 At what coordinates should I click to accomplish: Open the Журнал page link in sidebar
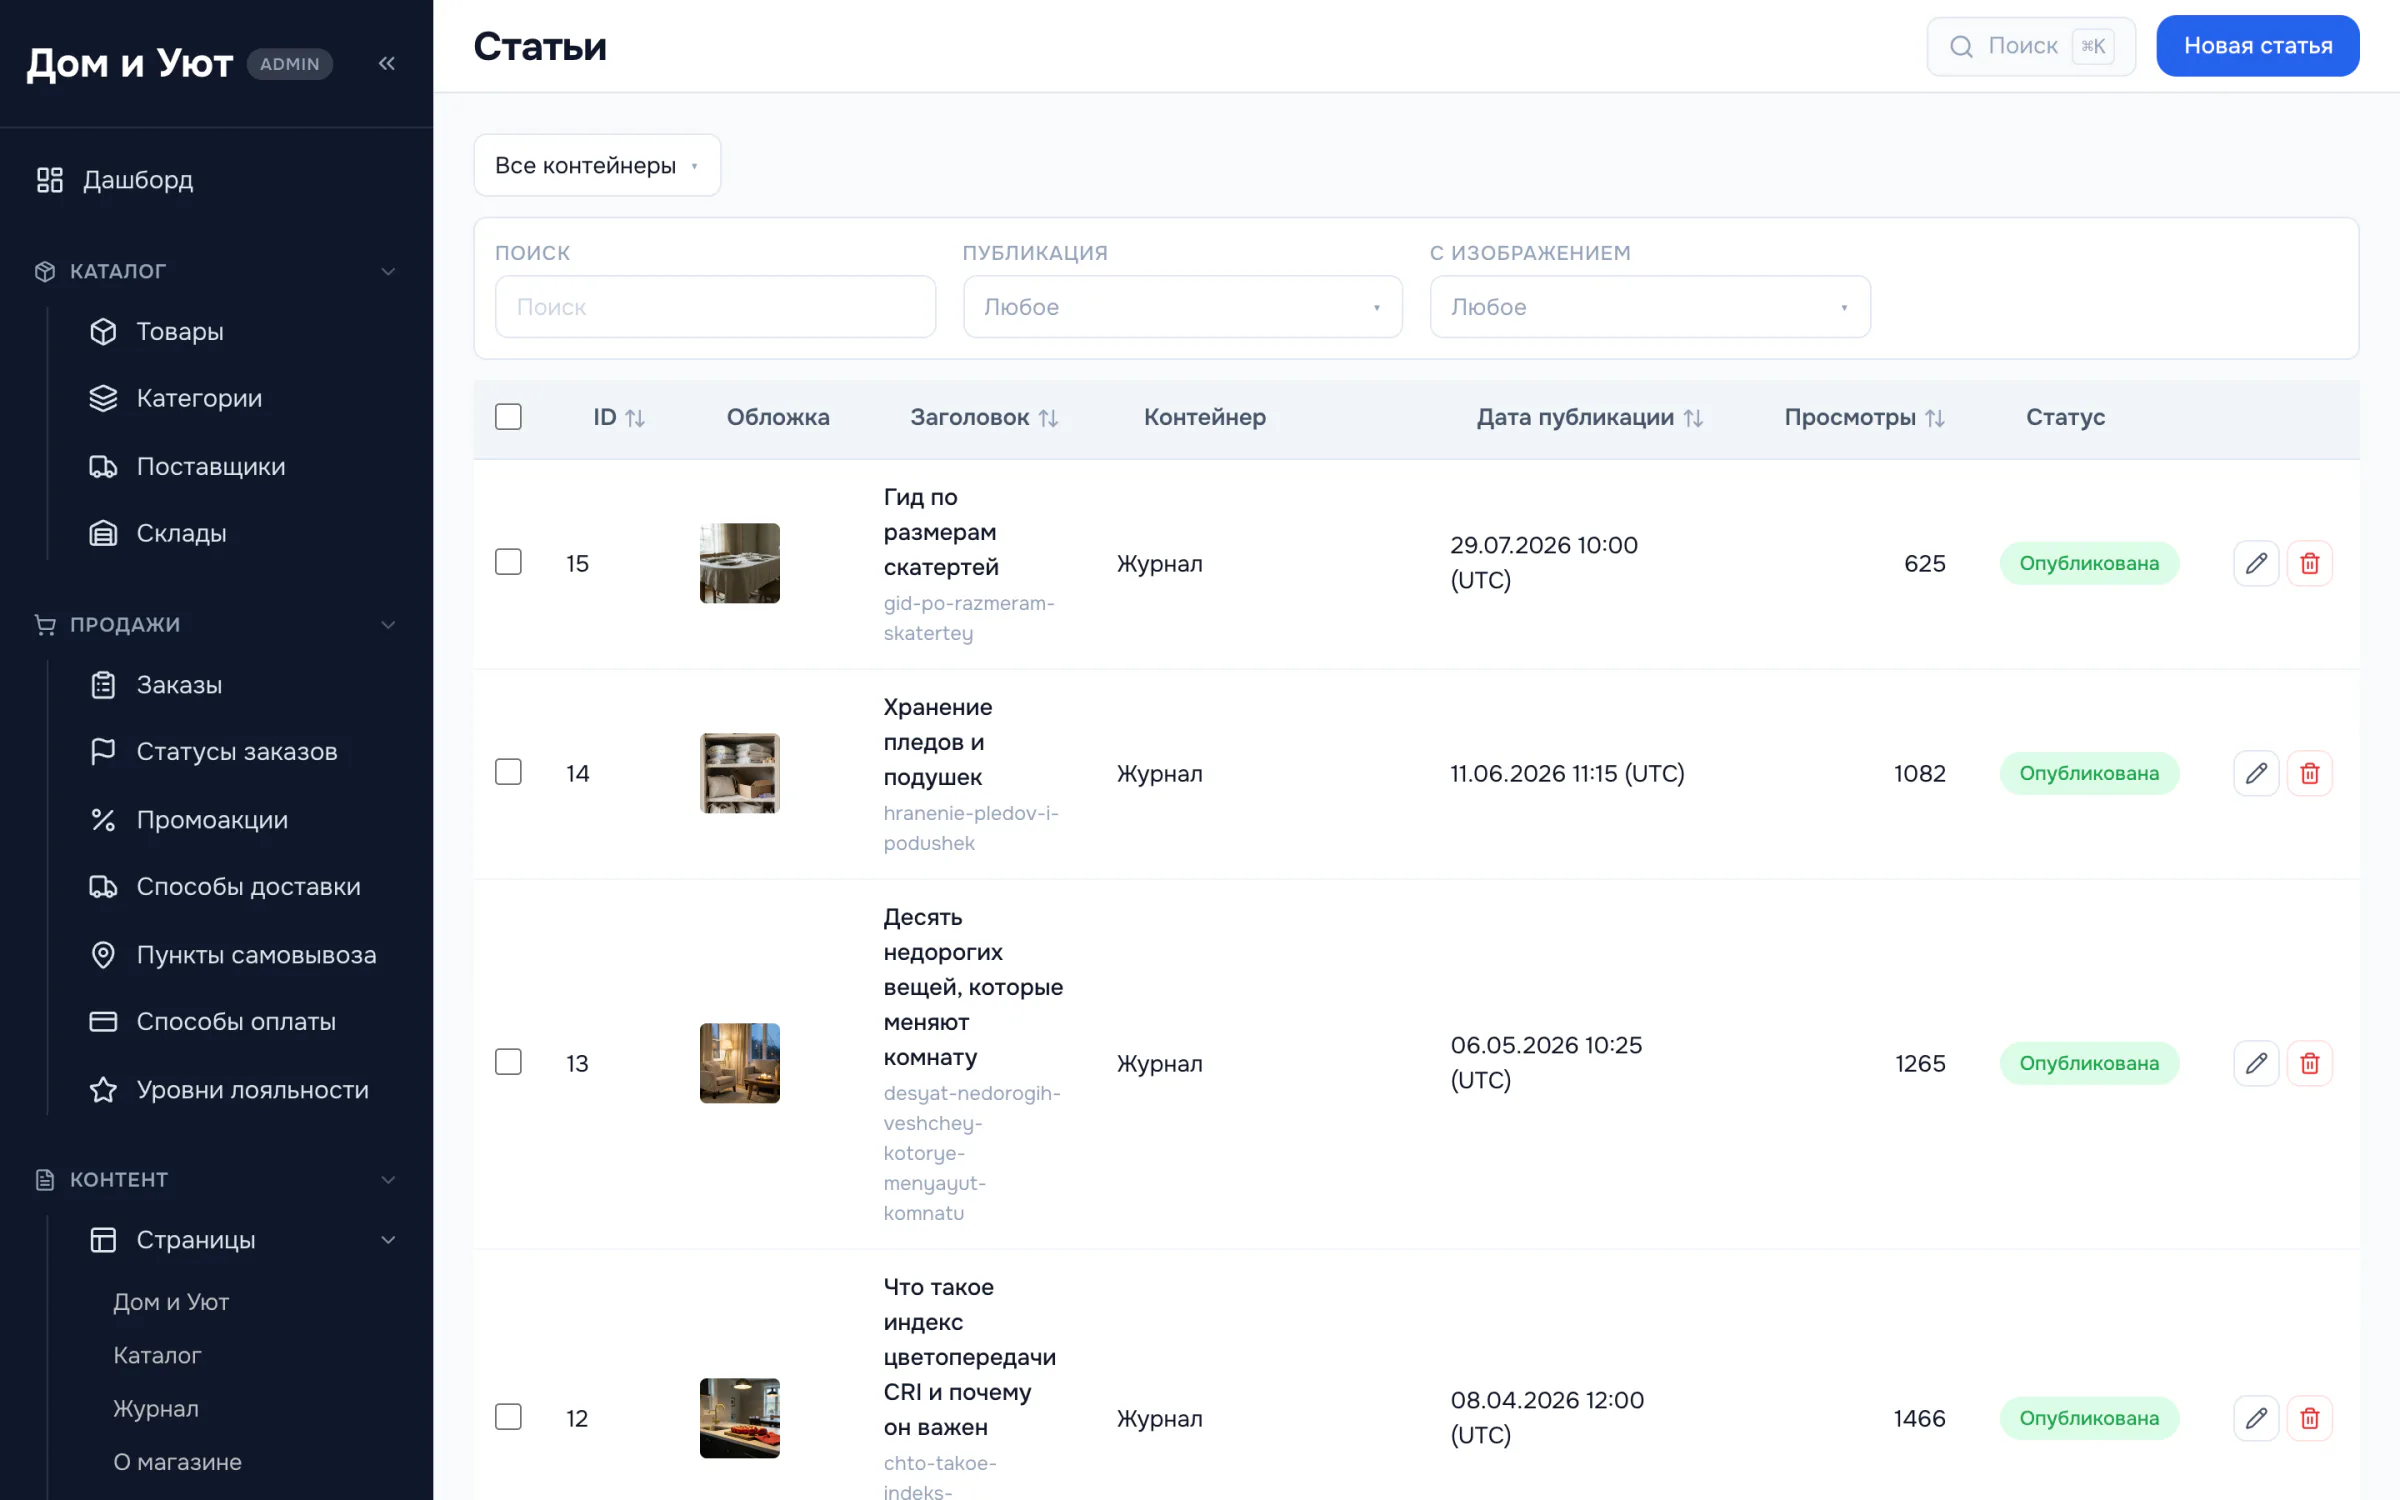point(156,1409)
